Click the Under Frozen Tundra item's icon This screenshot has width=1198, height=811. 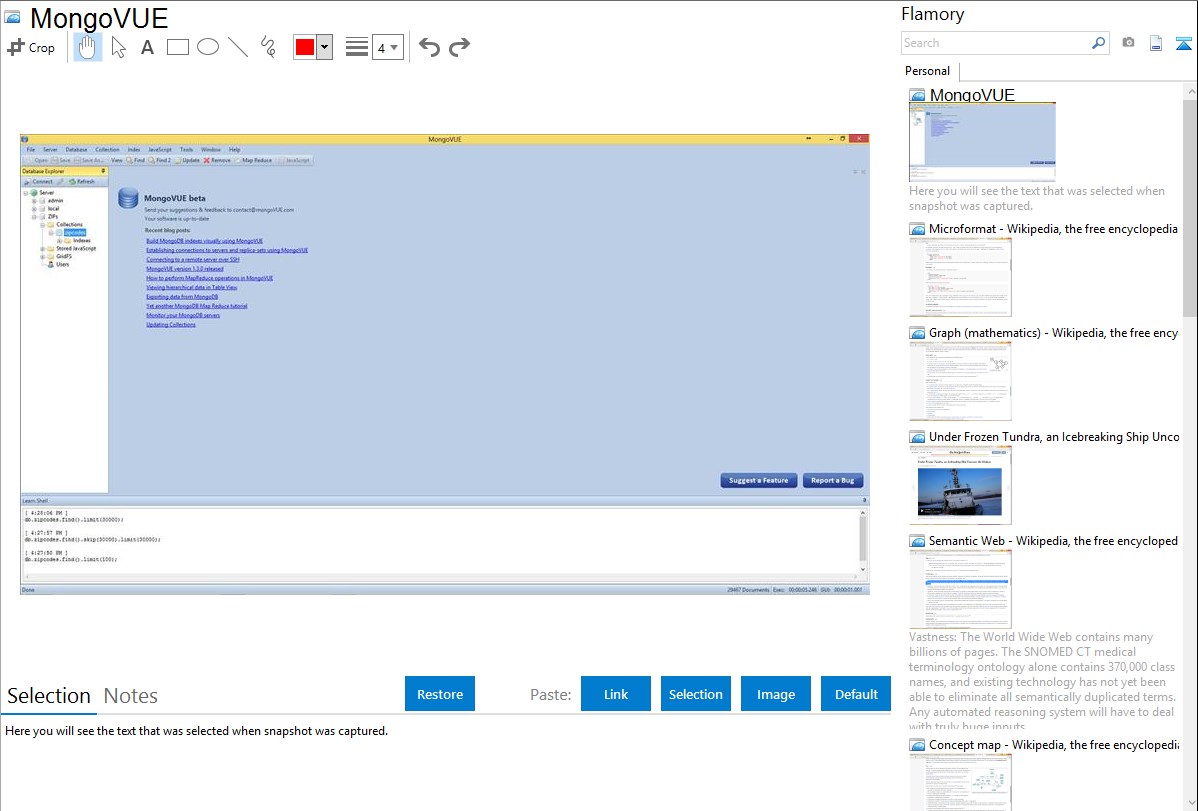(x=917, y=436)
